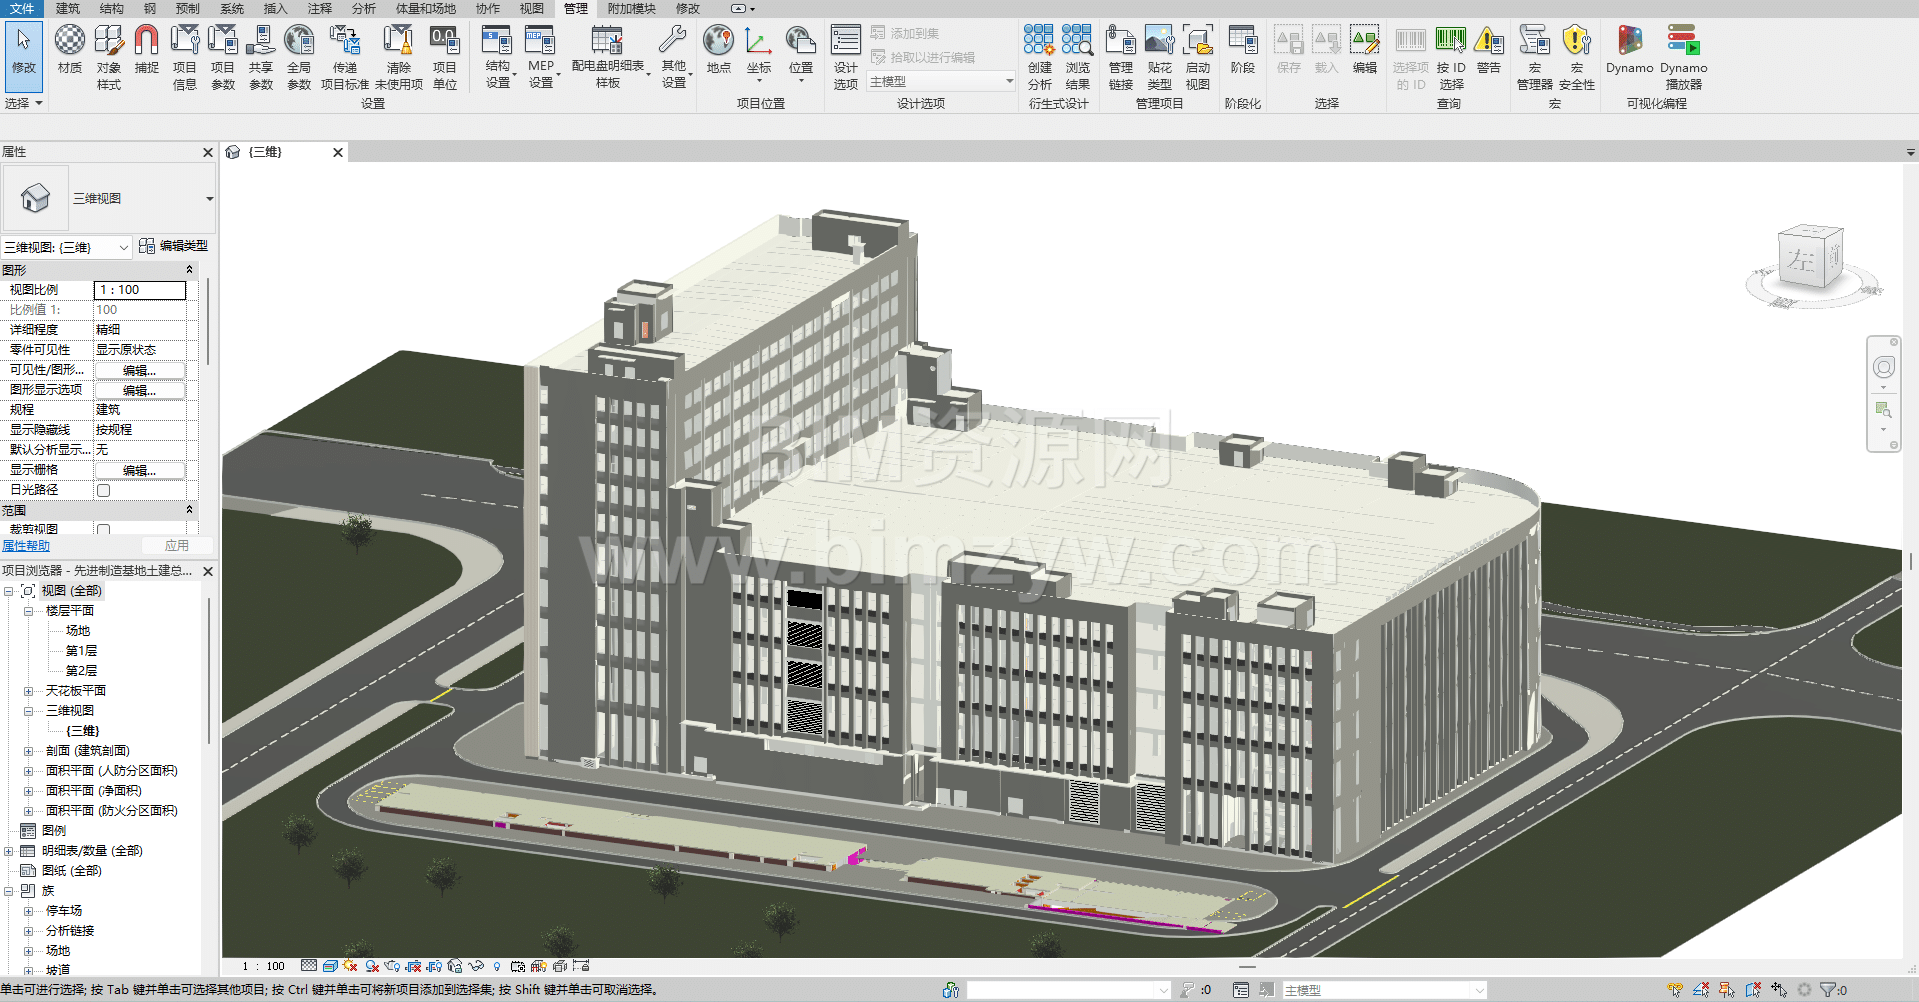Open the 3D view type selector dropdown
The image size is (1919, 1002).
[209, 199]
